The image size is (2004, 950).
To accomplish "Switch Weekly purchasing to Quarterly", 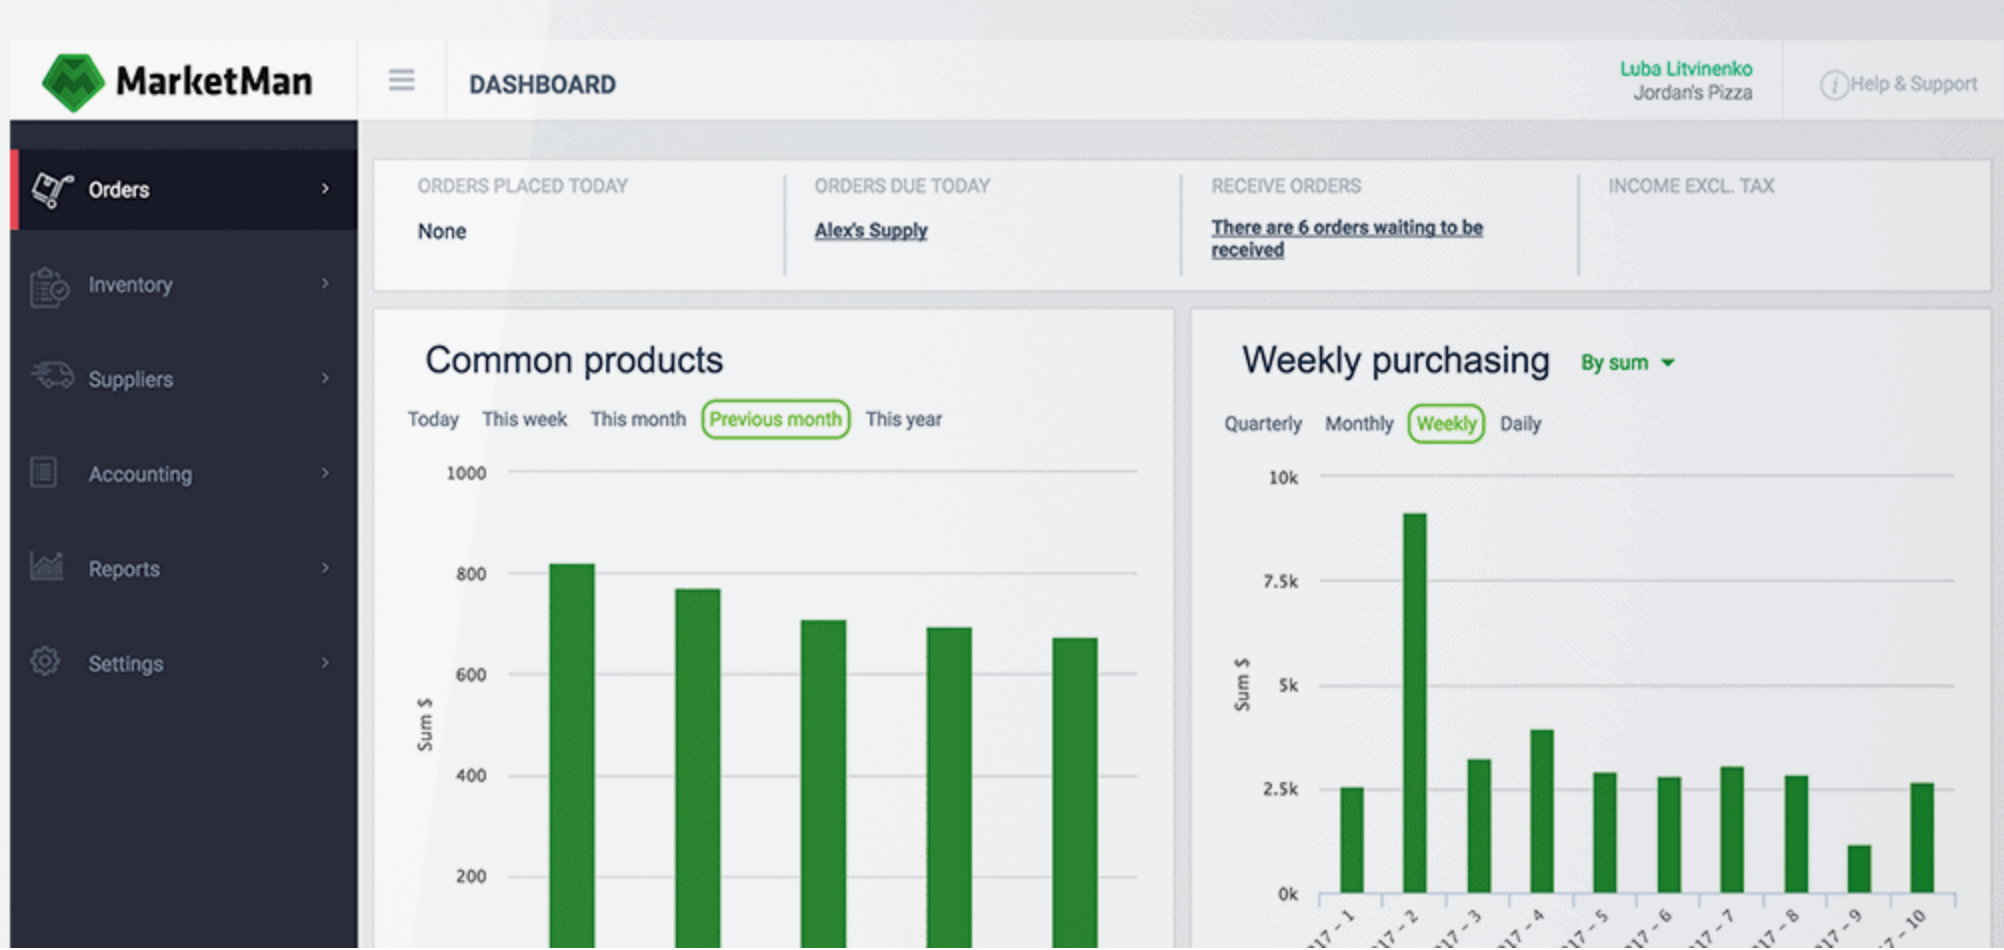I will [x=1262, y=424].
